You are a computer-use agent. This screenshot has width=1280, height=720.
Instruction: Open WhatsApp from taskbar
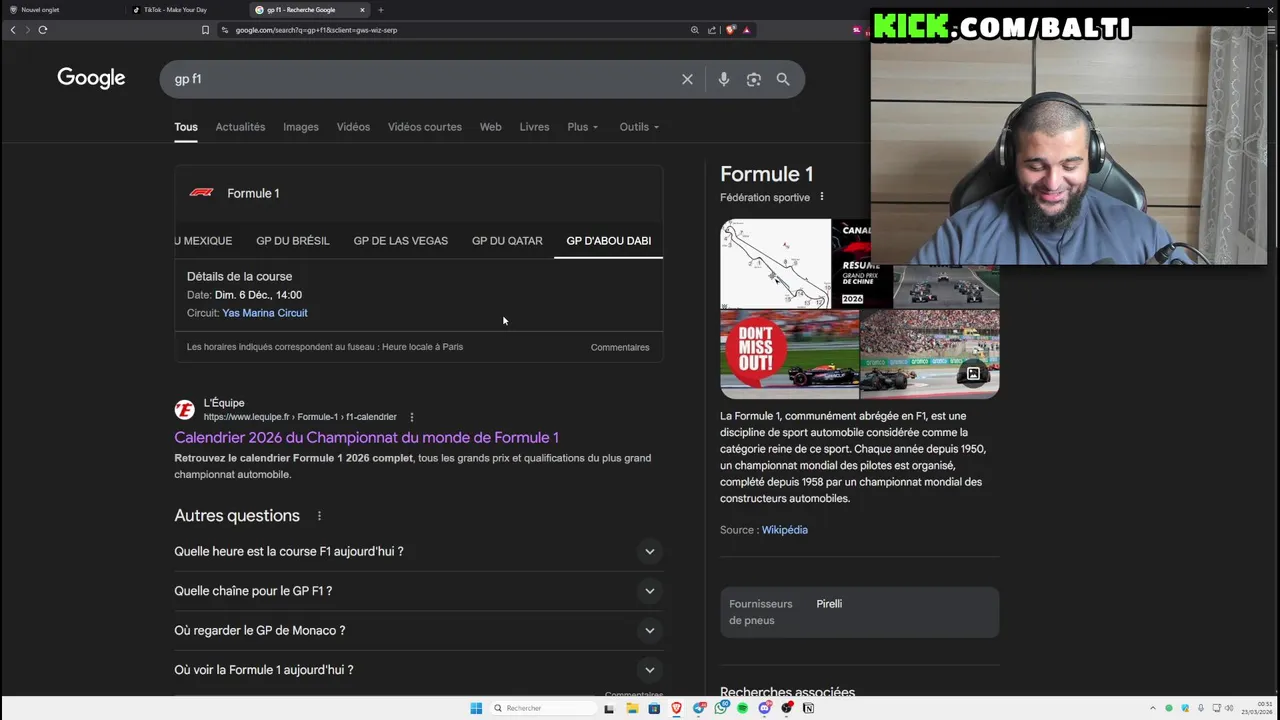pos(721,708)
